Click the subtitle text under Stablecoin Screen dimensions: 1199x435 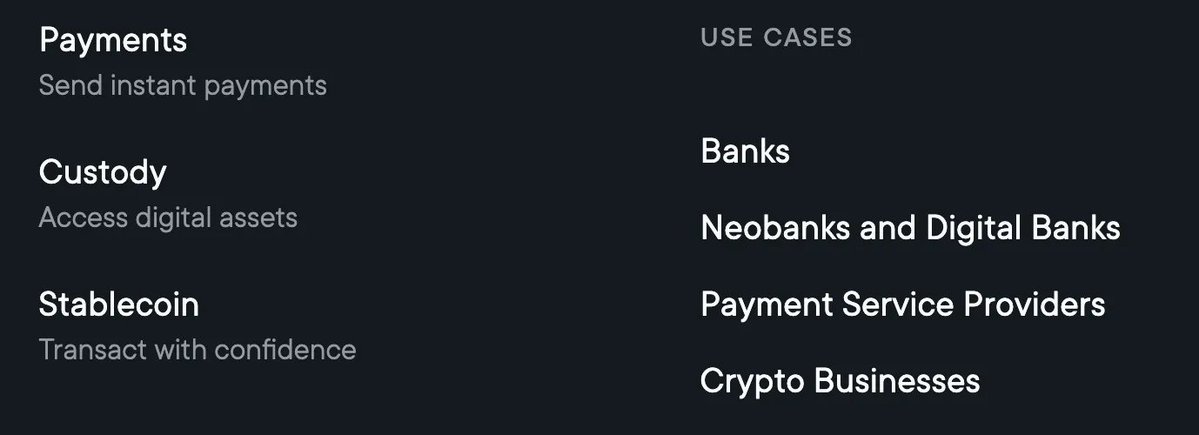tap(197, 350)
